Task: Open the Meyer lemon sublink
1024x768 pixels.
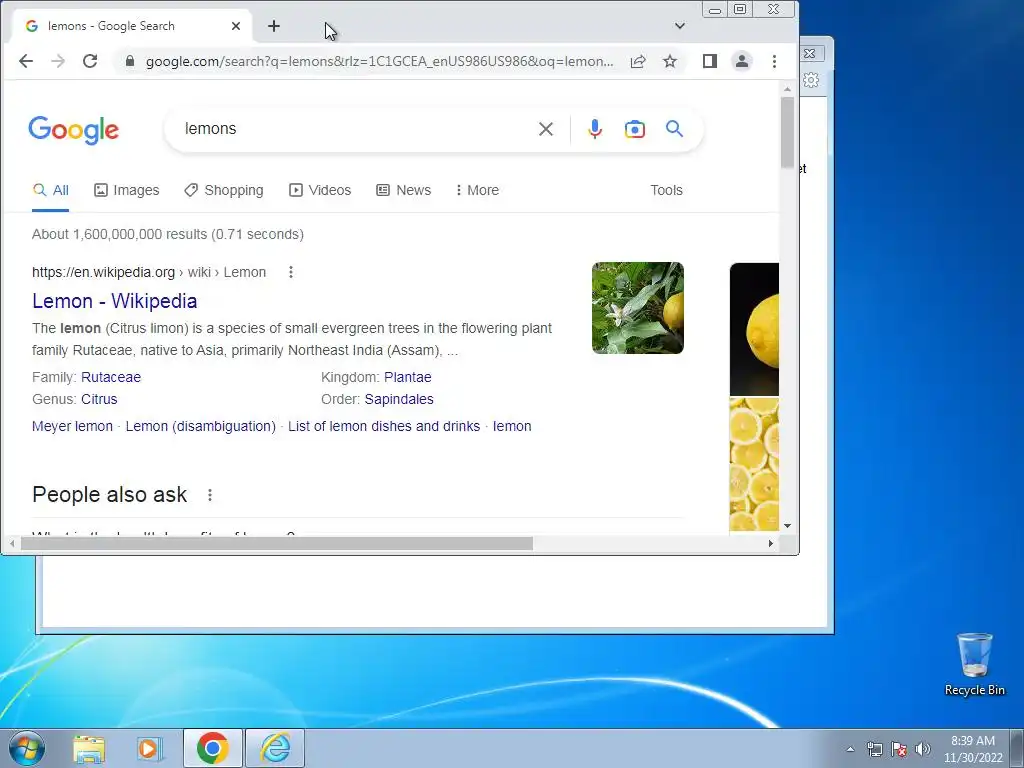Action: [72, 426]
